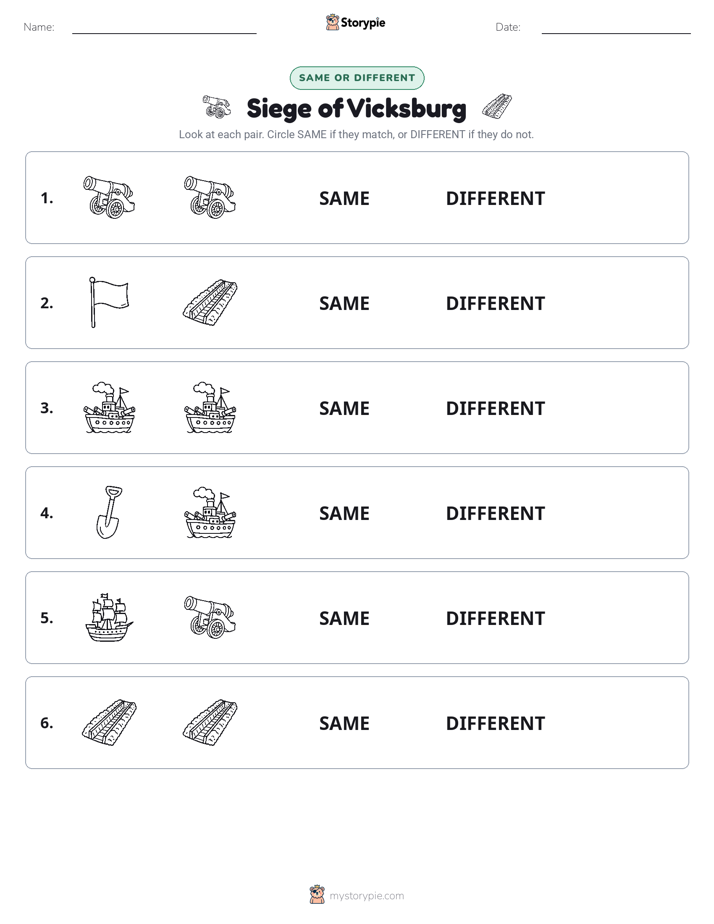Click the Storypie logo at page top
The width and height of the screenshot is (714, 924).
[x=355, y=23]
